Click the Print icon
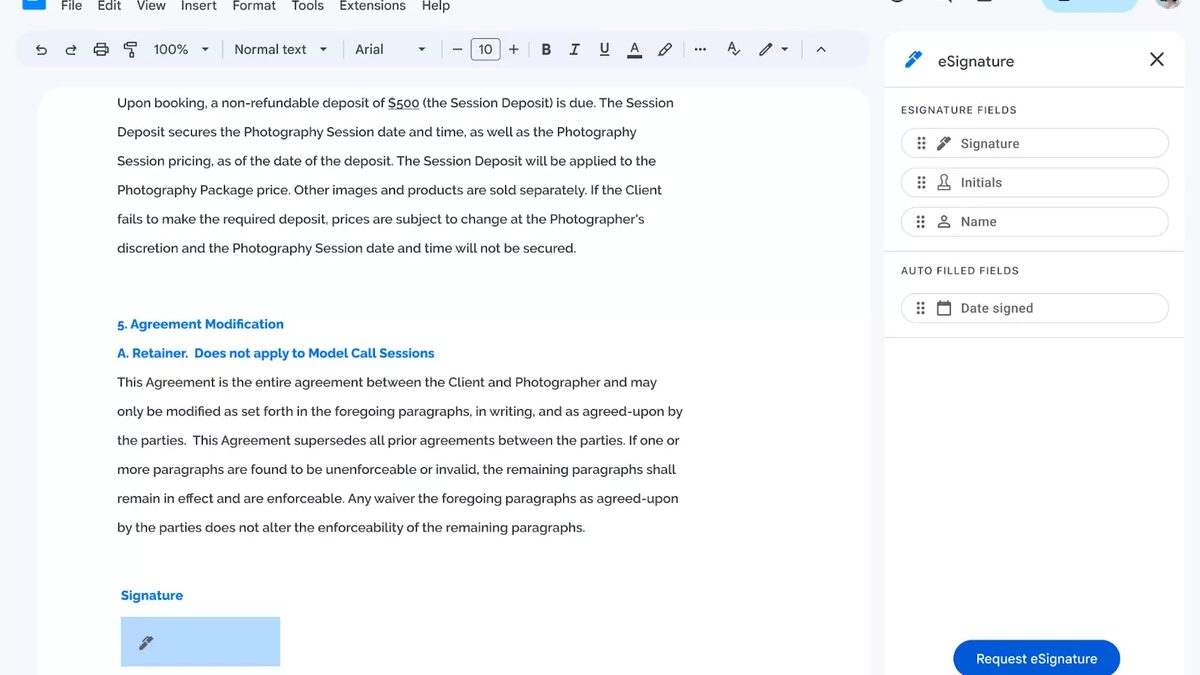The height and width of the screenshot is (675, 1200). (x=101, y=48)
